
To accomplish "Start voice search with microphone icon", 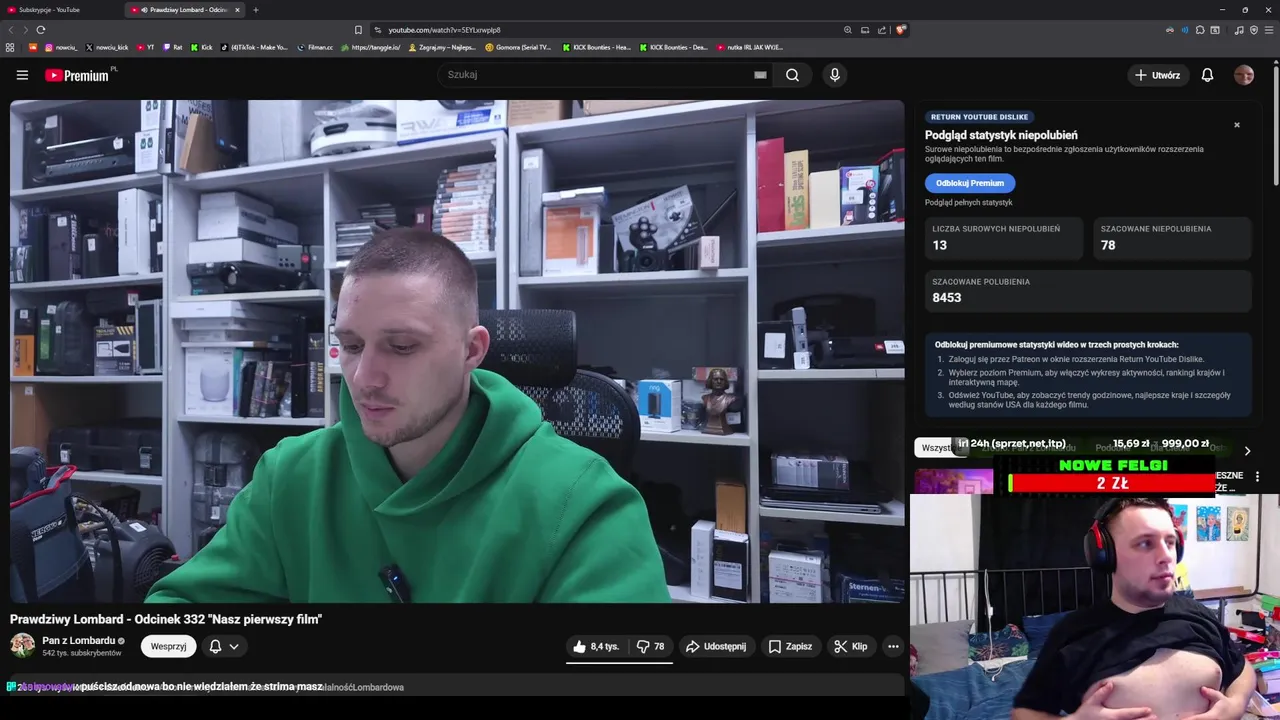I will pyautogui.click(x=835, y=75).
